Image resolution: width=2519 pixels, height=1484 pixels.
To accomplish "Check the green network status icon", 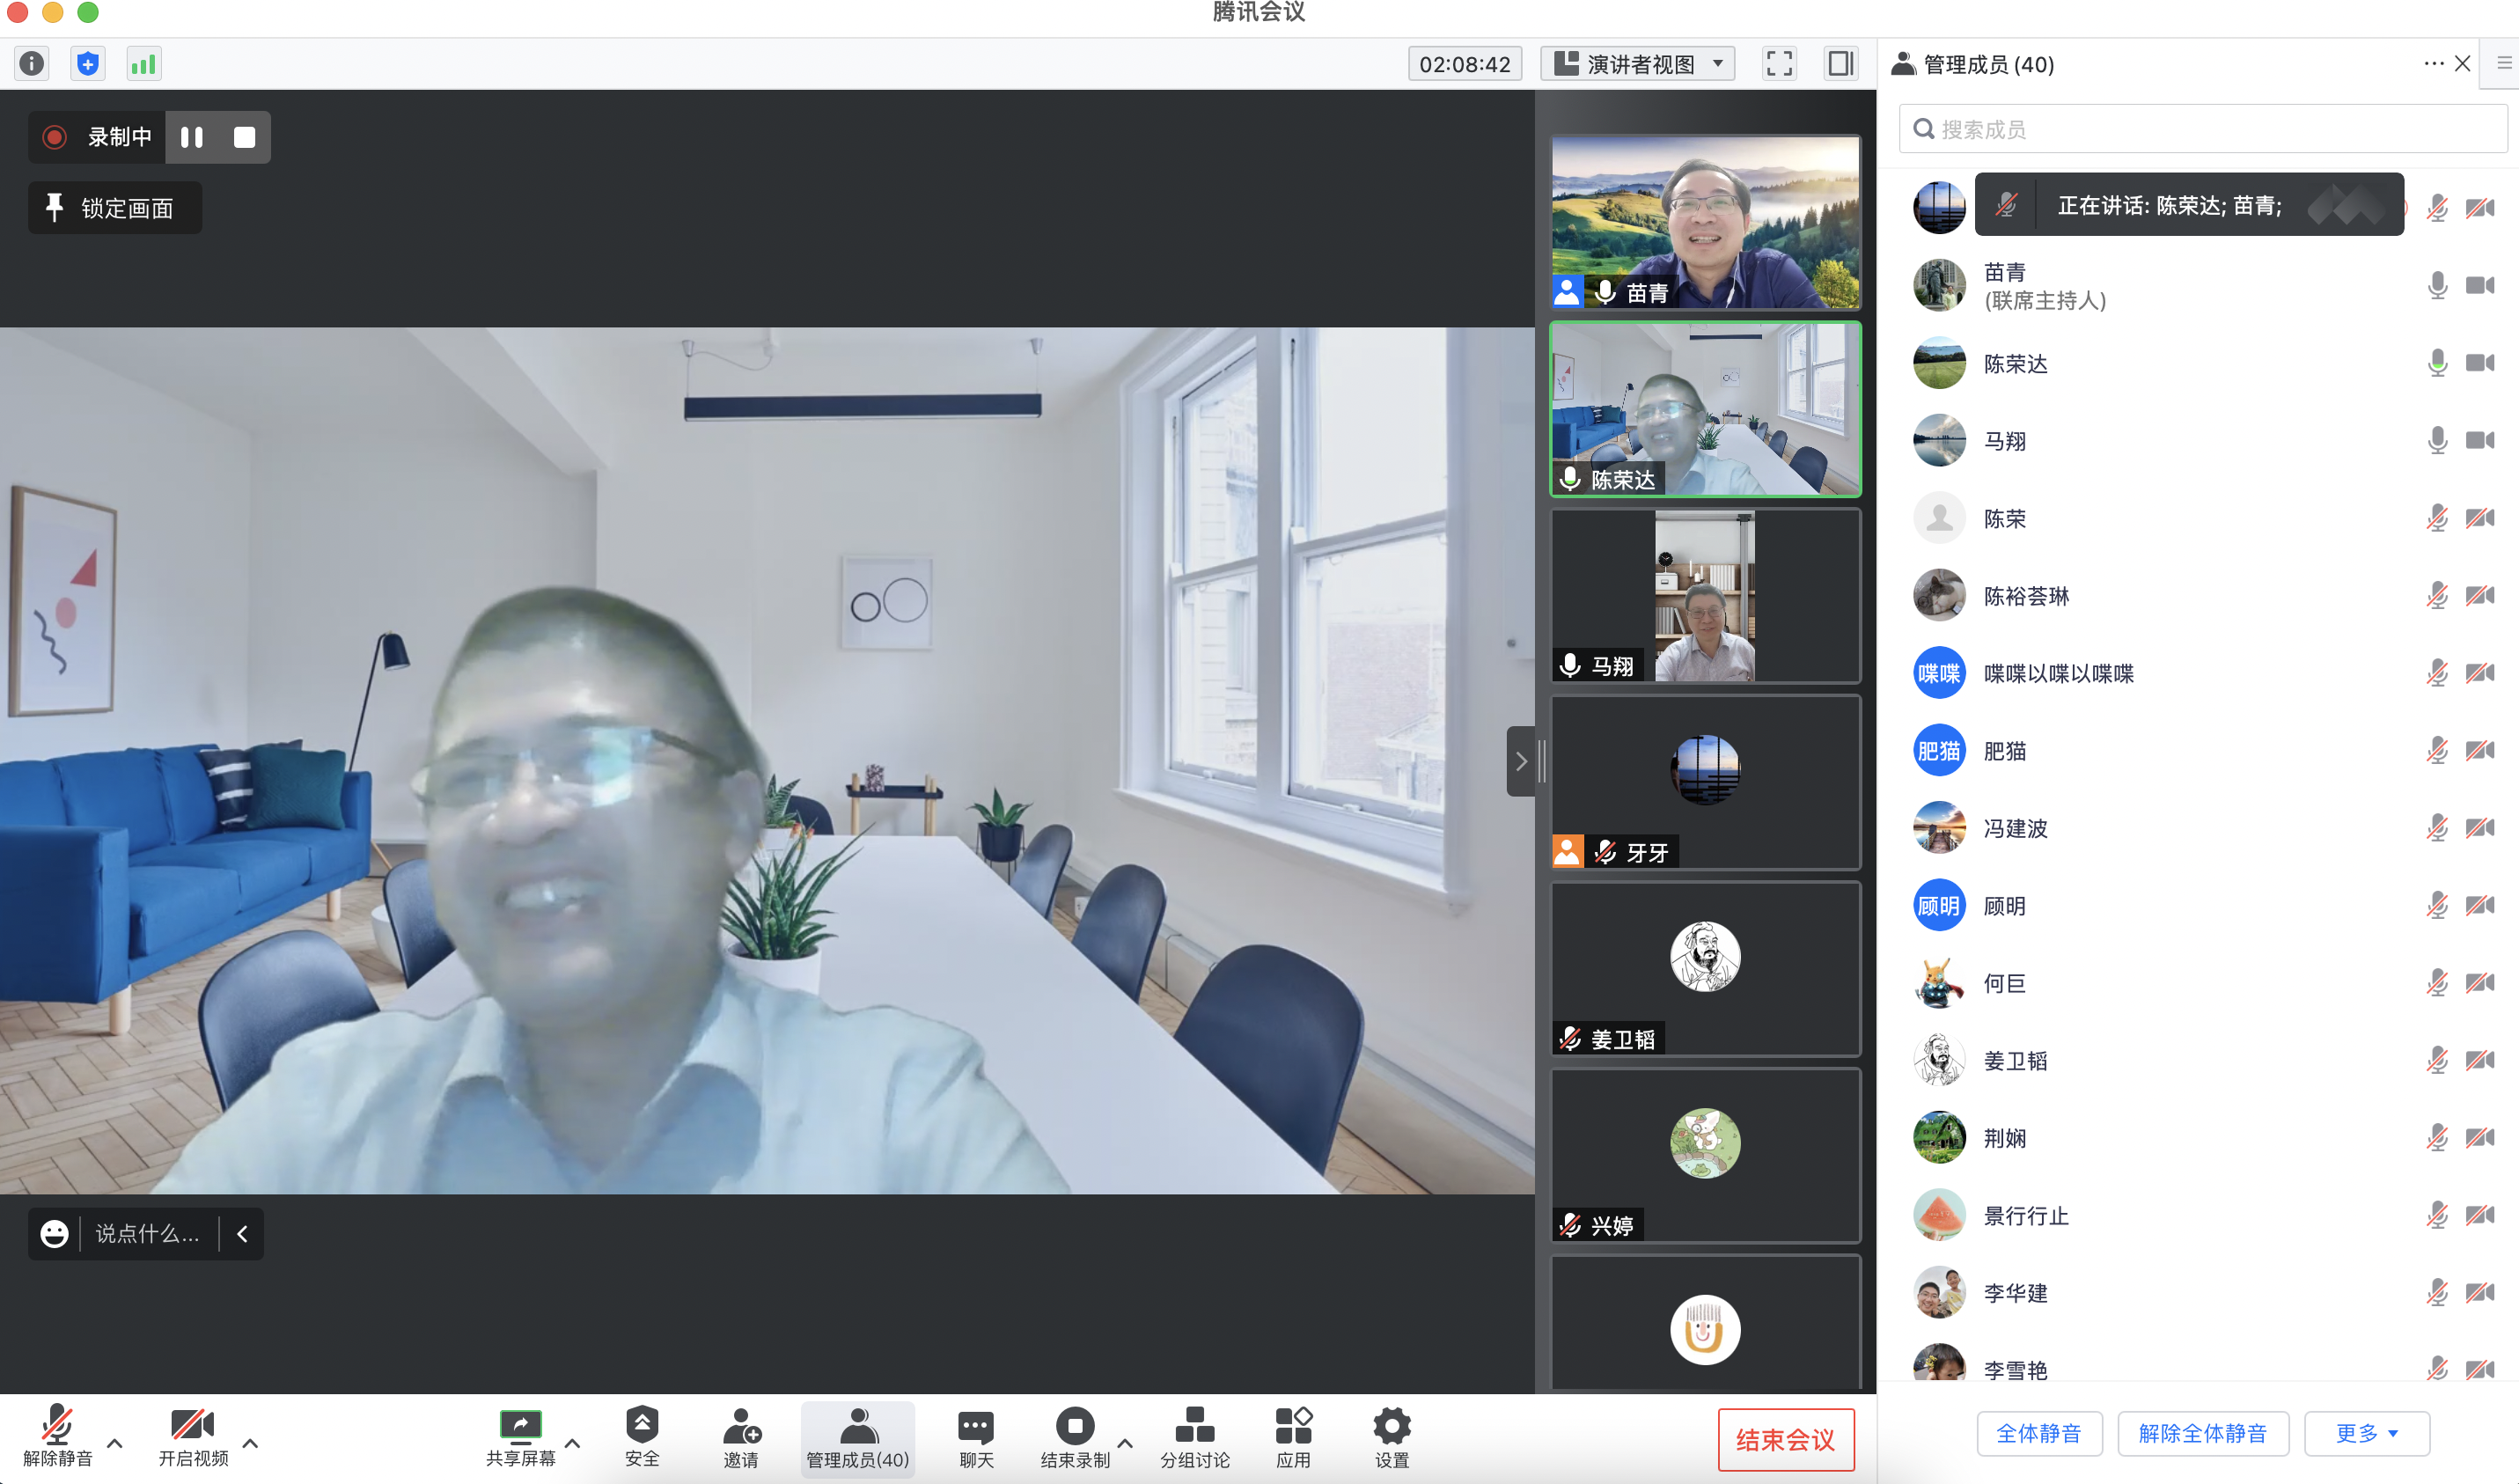I will point(143,64).
